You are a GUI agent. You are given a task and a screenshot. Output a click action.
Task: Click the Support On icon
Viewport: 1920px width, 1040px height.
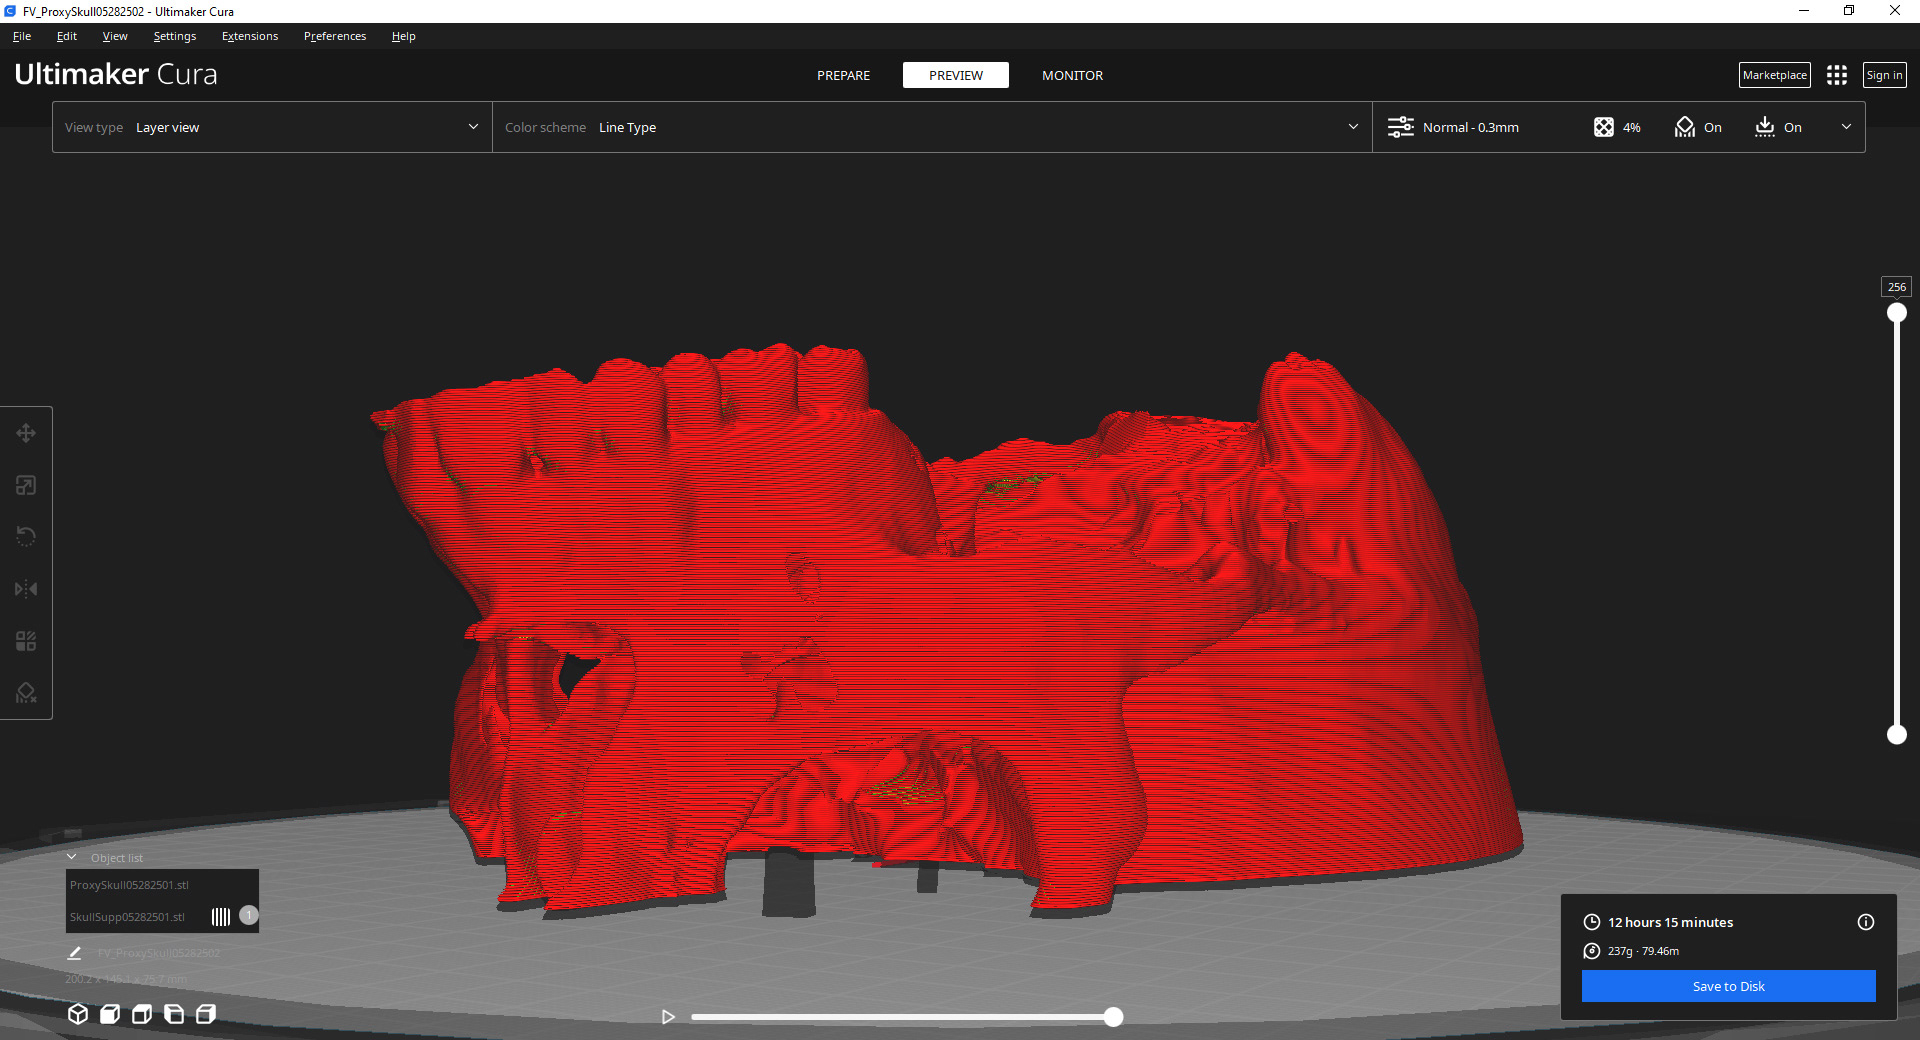point(1685,127)
